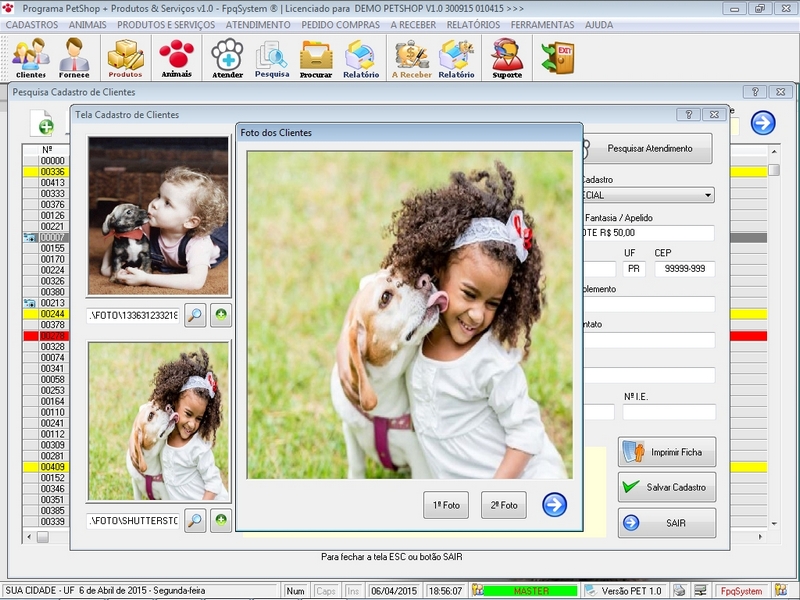The width and height of the screenshot is (800, 600).
Task: Click the SAIR button
Action: click(667, 523)
